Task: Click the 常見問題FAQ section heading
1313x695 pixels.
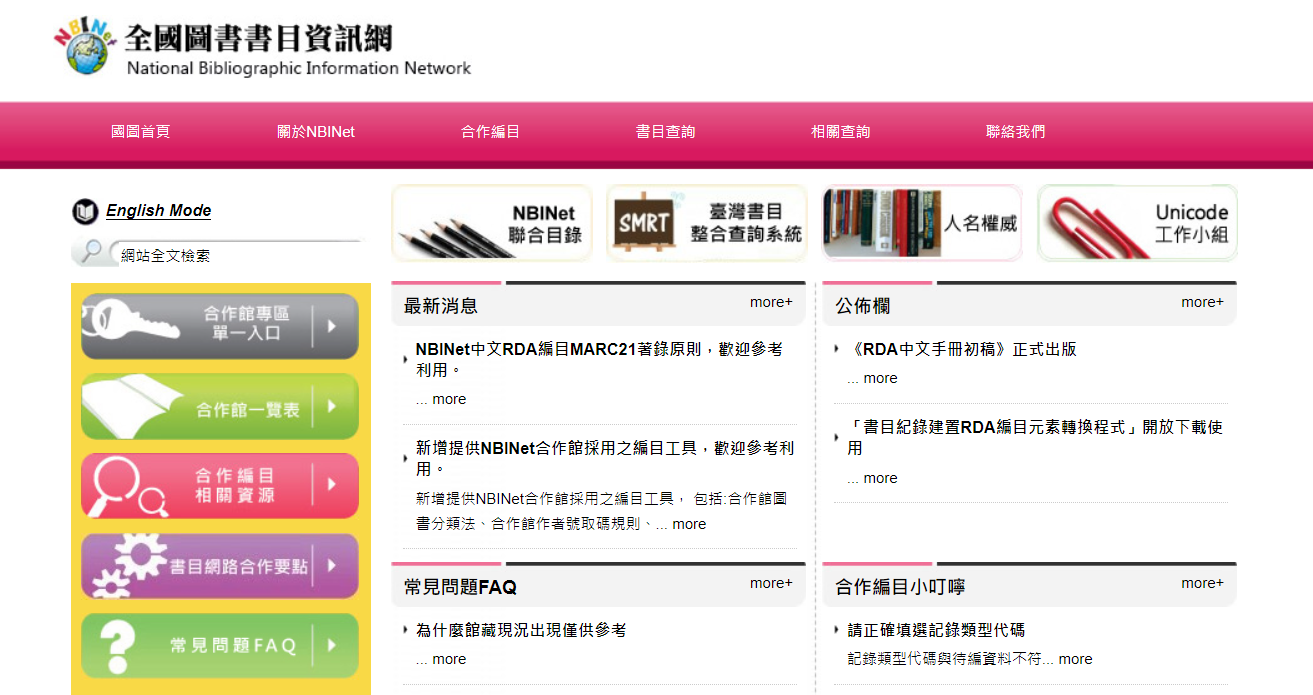Action: coord(460,587)
